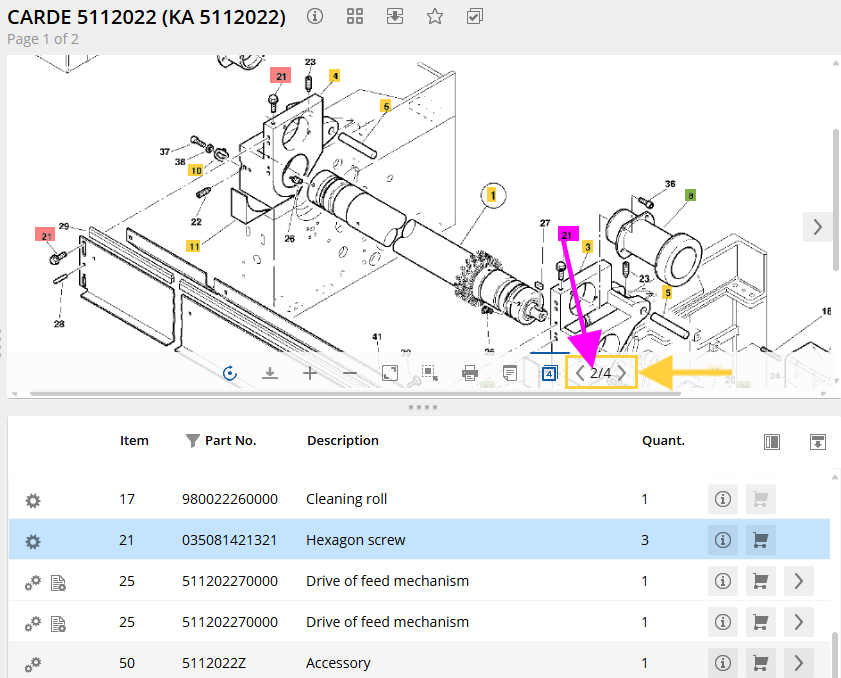Zoom in on the drawing with plus icon
This screenshot has width=841, height=678.
point(310,373)
